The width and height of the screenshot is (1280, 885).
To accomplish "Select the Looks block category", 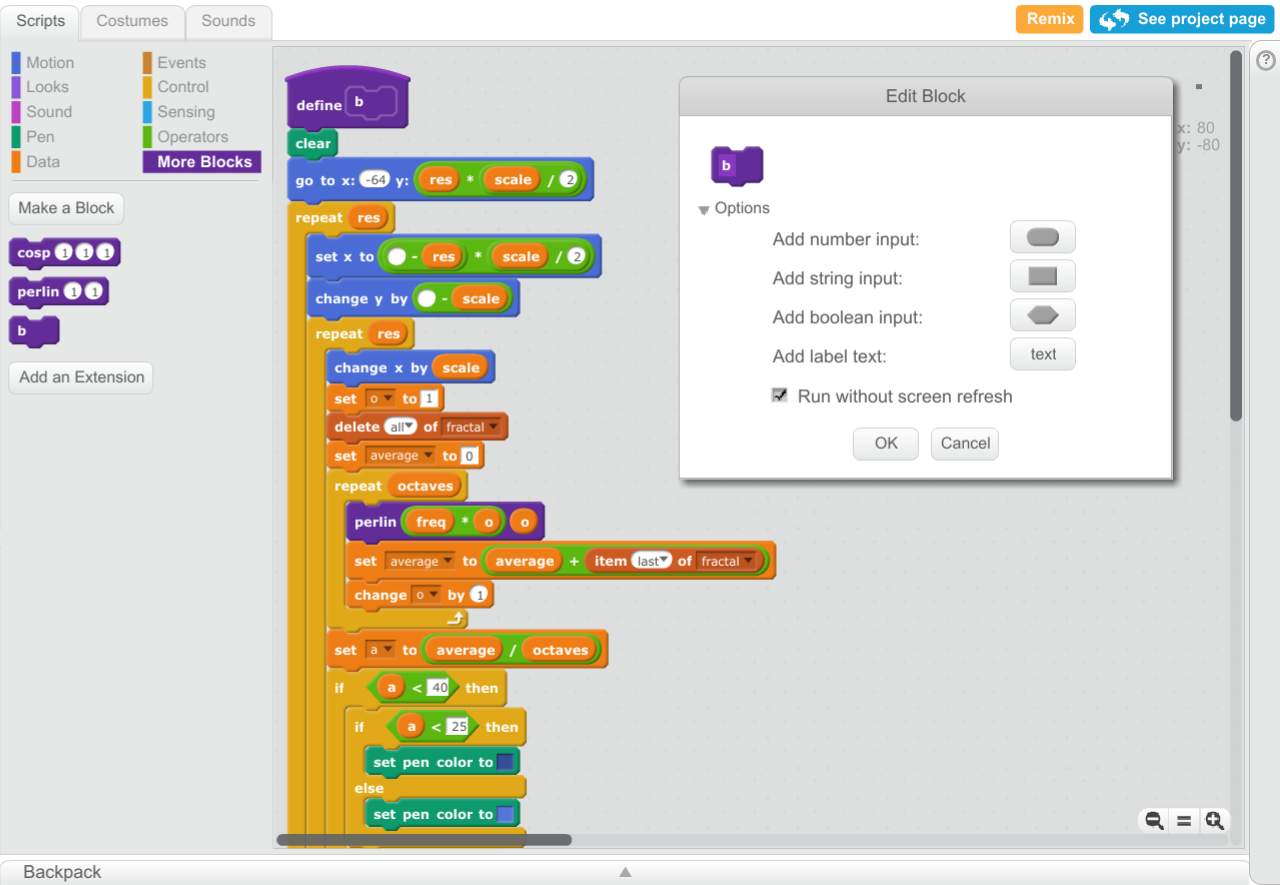I will [47, 87].
